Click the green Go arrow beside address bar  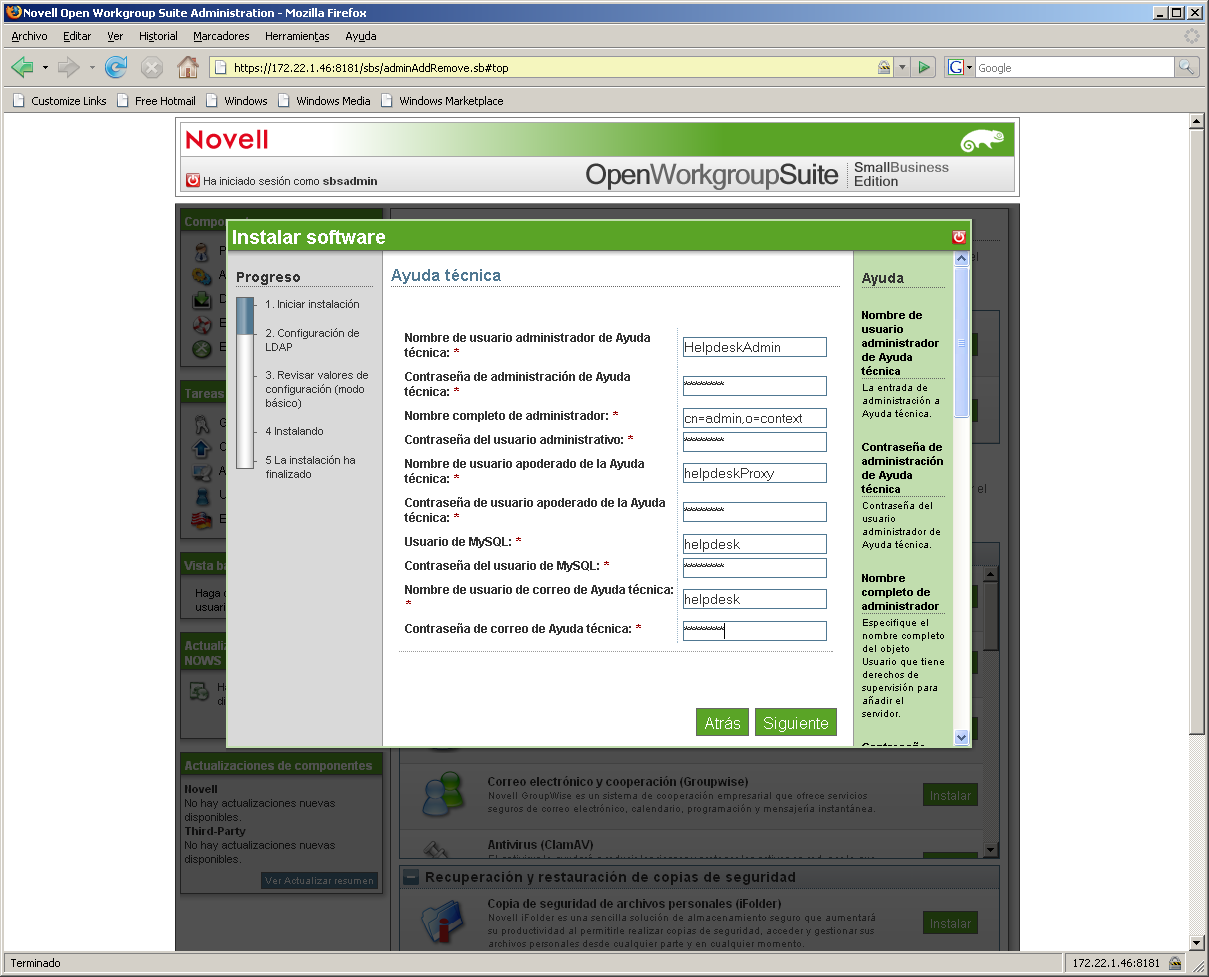[x=924, y=67]
